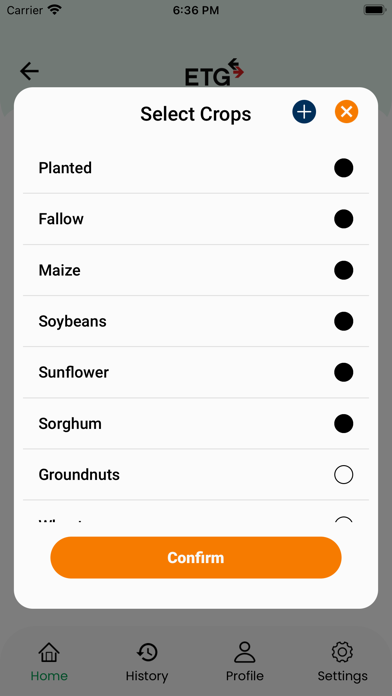Tap the ETG logo
Viewport: 392px width, 696px height.
tap(214, 72)
